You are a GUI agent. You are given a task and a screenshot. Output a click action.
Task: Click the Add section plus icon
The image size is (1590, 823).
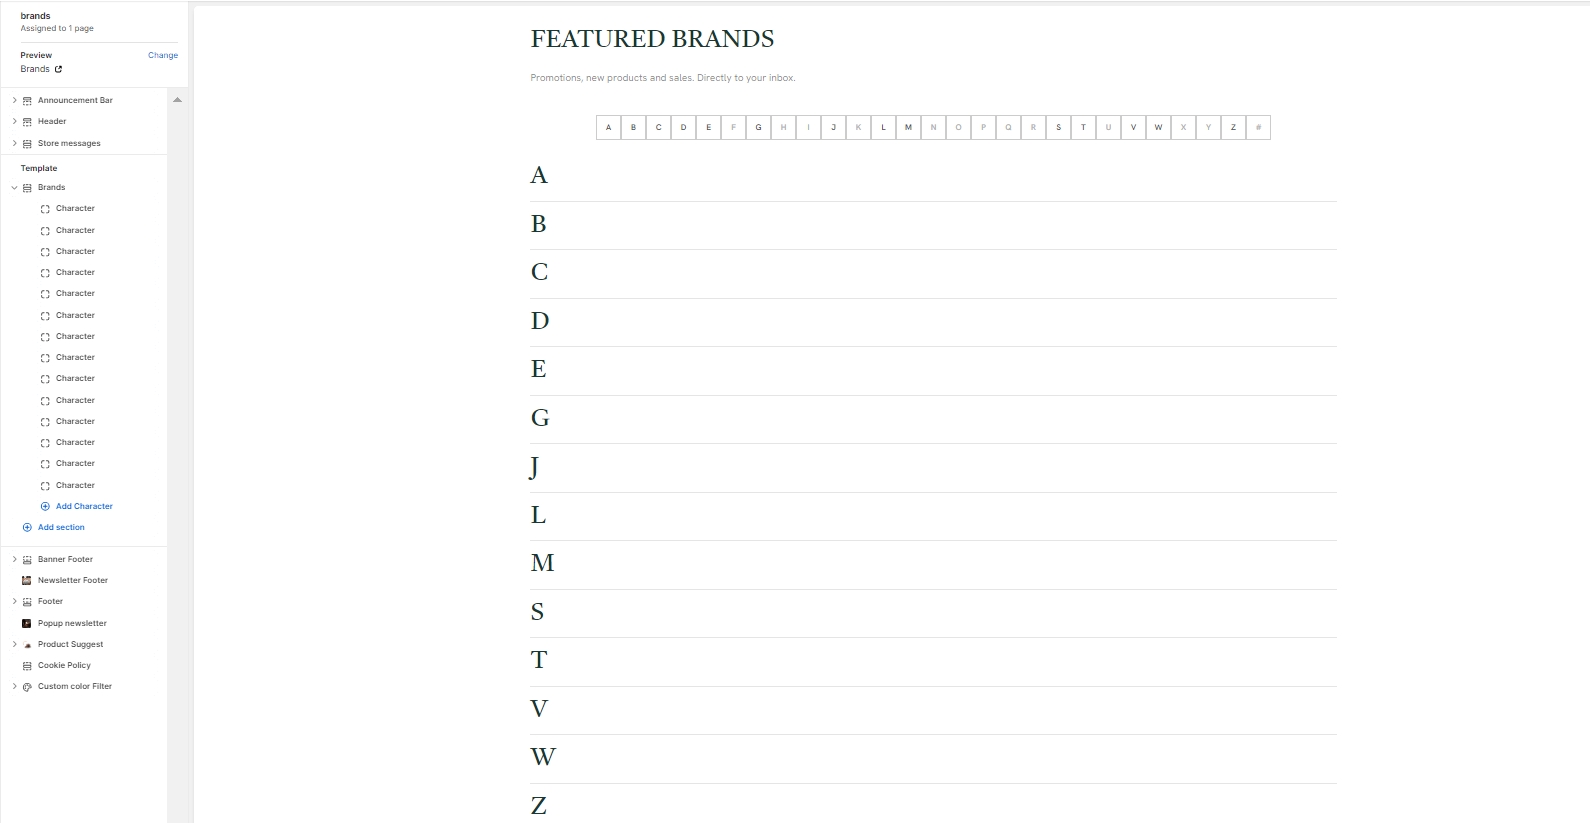27,527
